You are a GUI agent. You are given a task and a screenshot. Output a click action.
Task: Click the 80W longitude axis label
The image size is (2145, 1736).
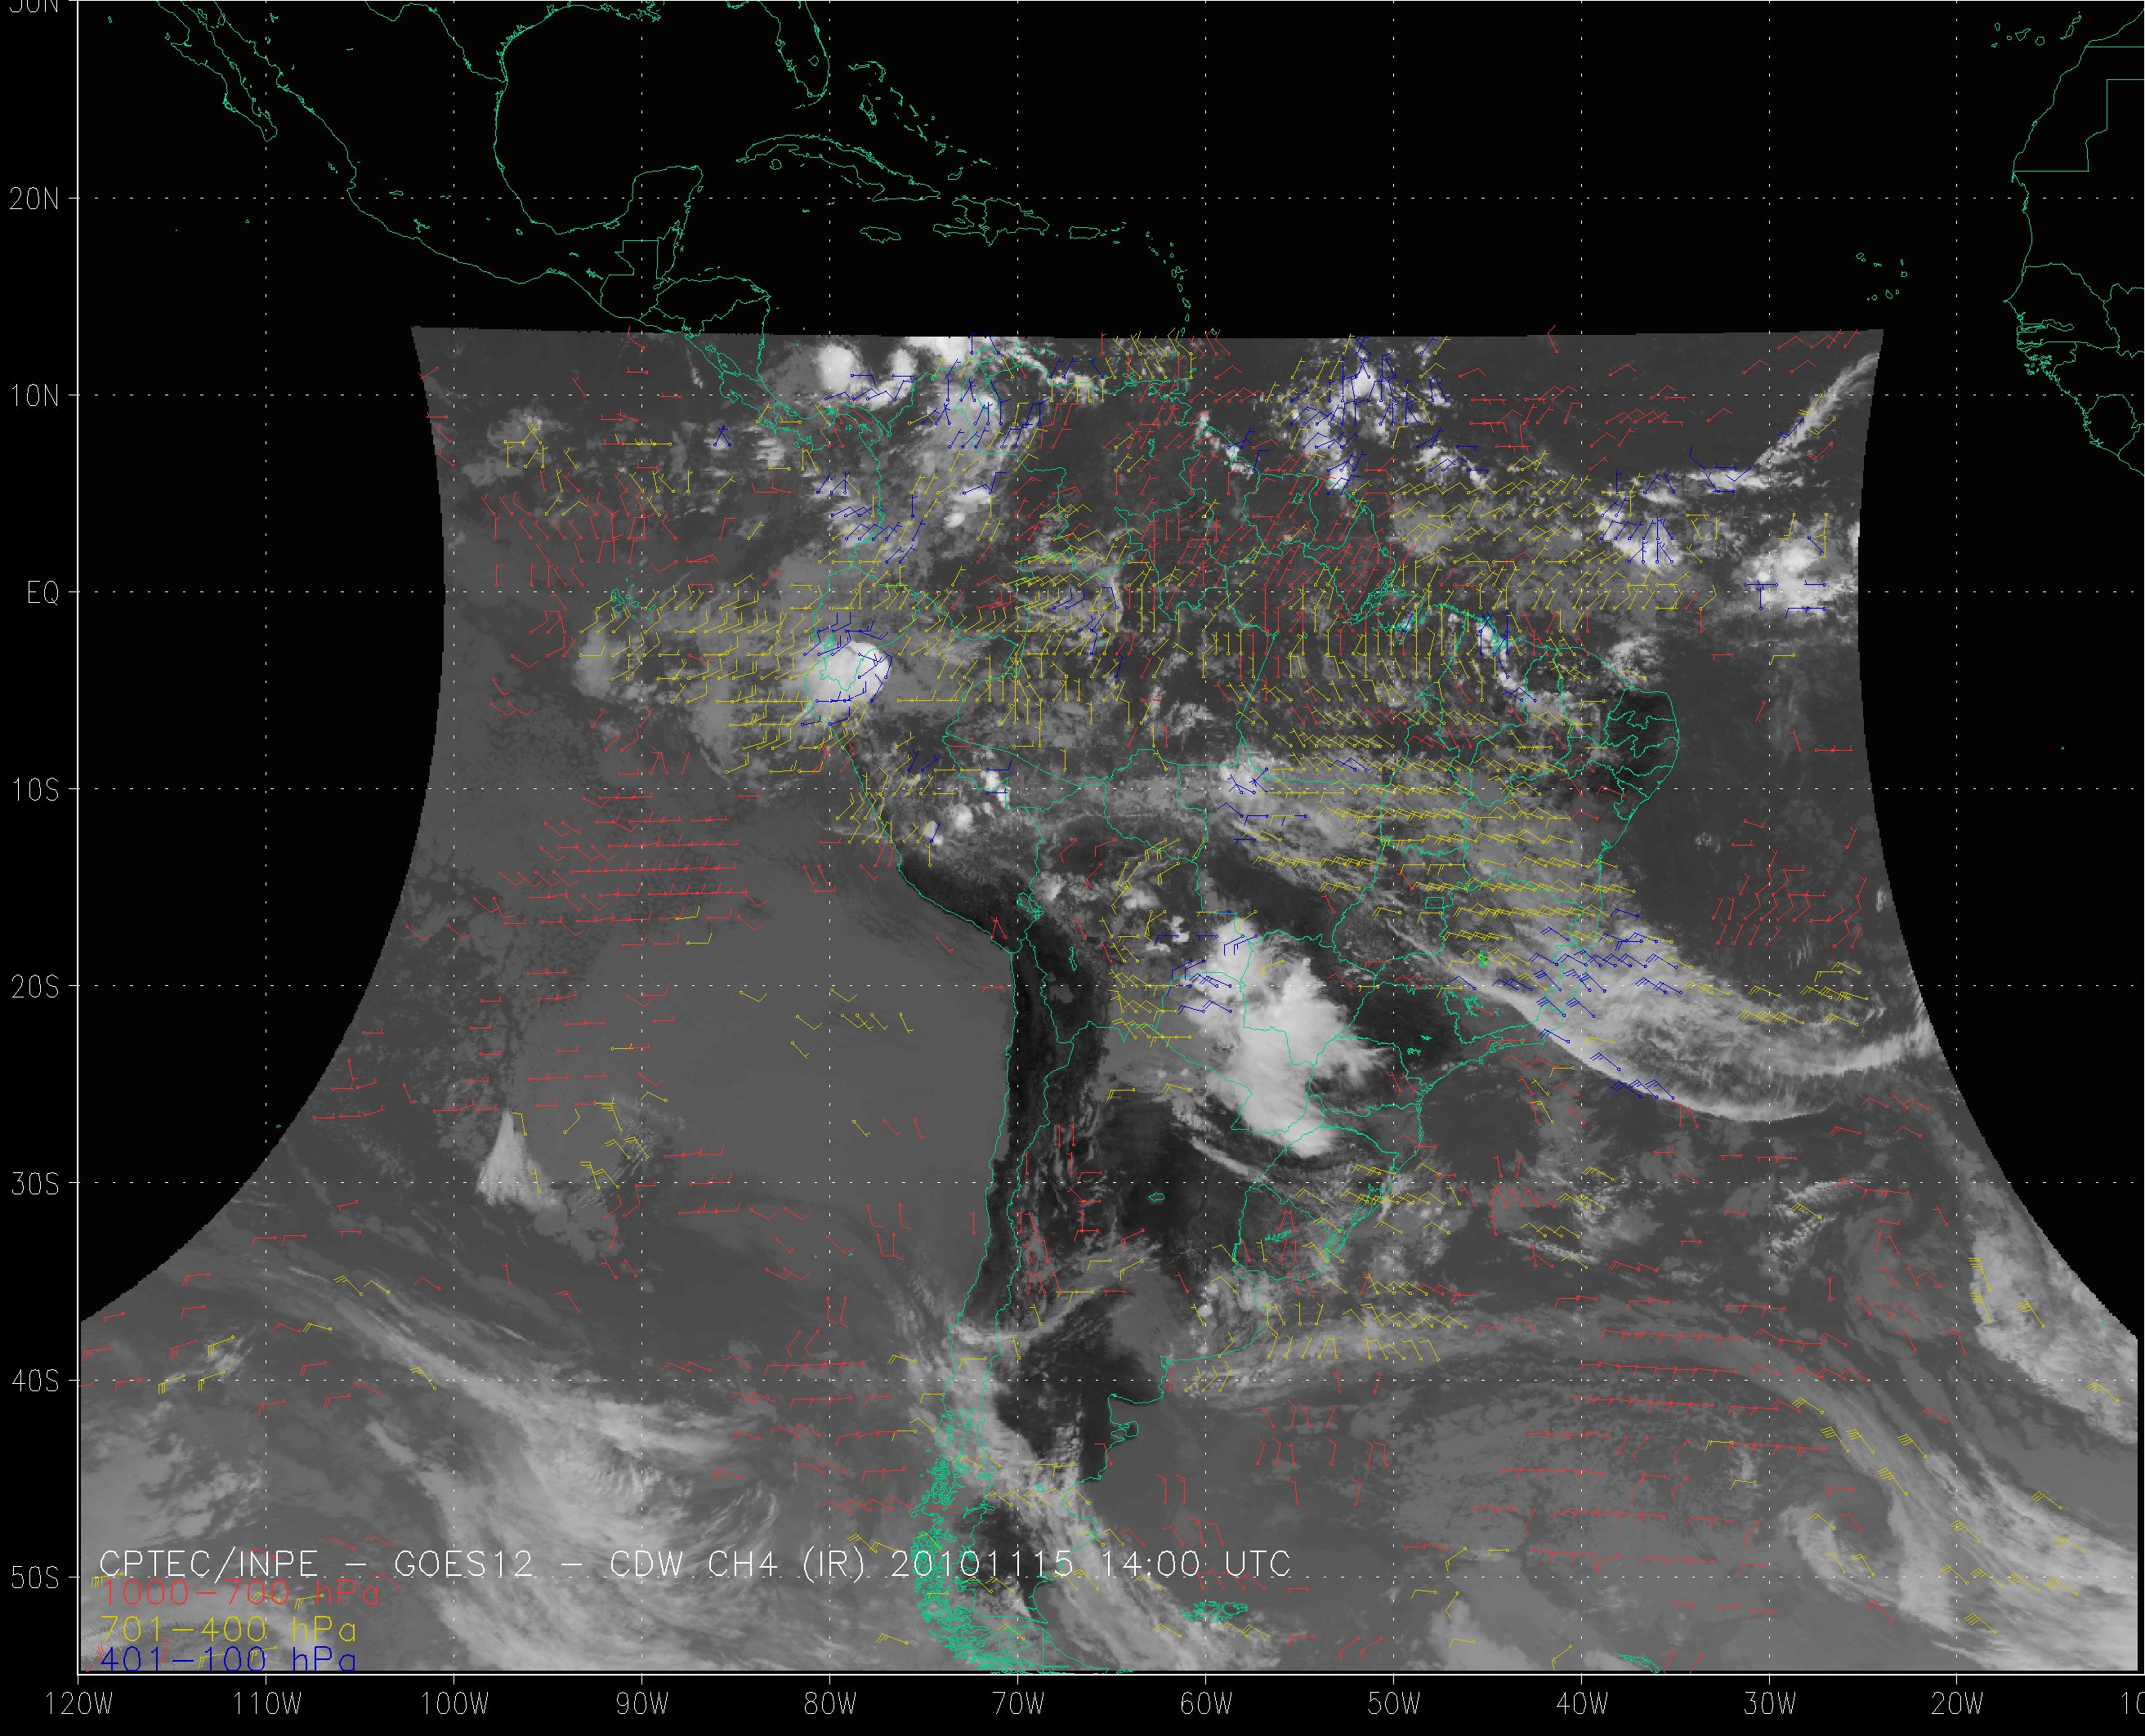coord(831,1704)
